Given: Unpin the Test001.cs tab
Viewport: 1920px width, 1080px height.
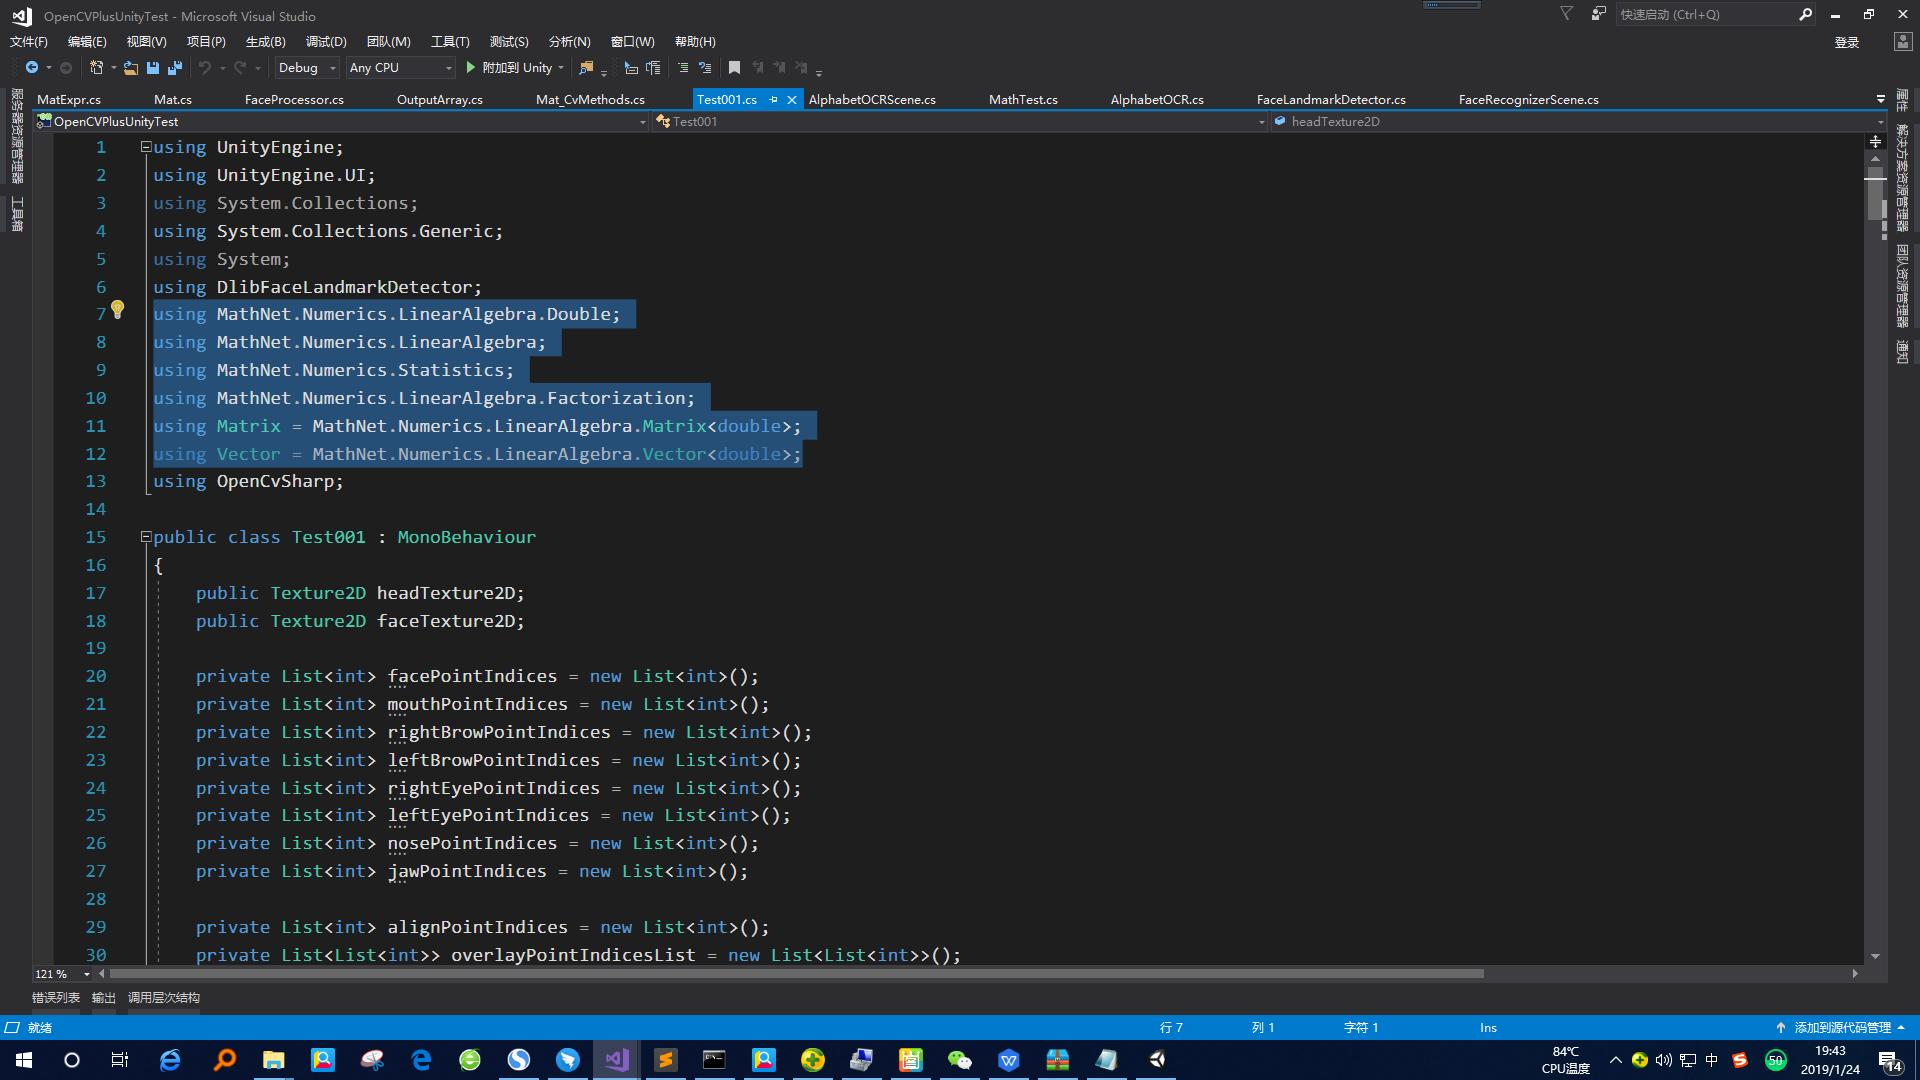Looking at the screenshot, I should click(x=773, y=99).
